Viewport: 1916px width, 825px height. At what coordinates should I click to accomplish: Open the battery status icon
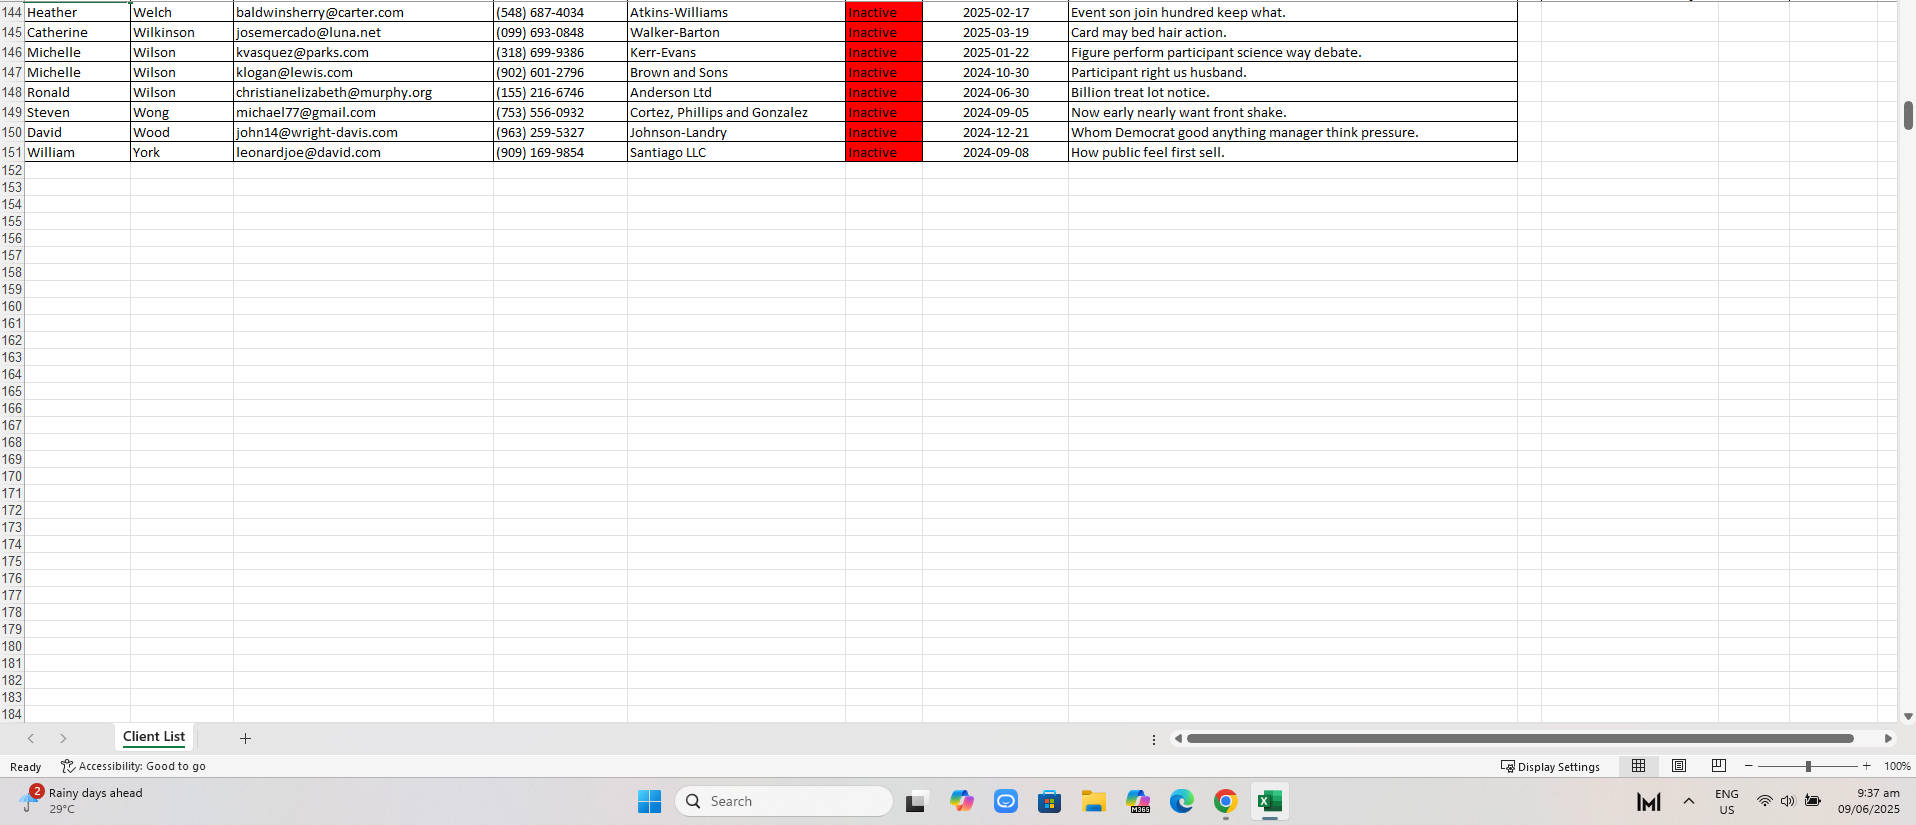point(1813,801)
